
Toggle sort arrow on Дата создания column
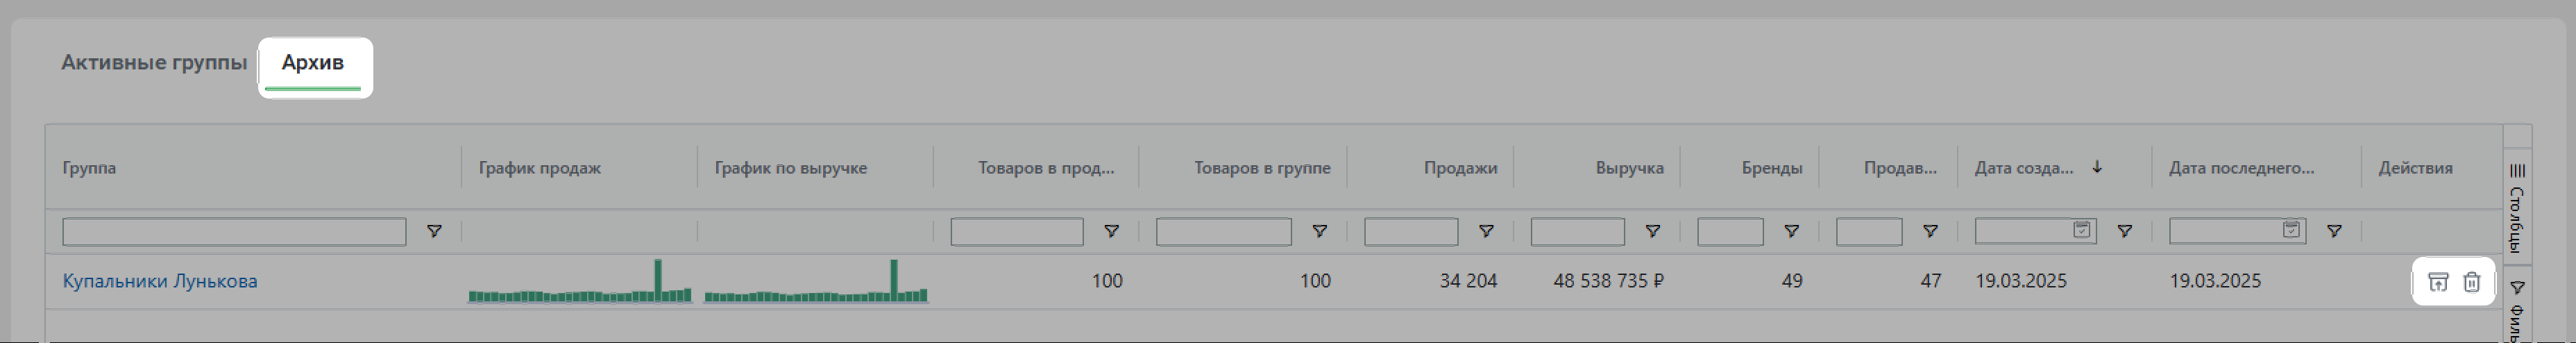pos(2097,167)
